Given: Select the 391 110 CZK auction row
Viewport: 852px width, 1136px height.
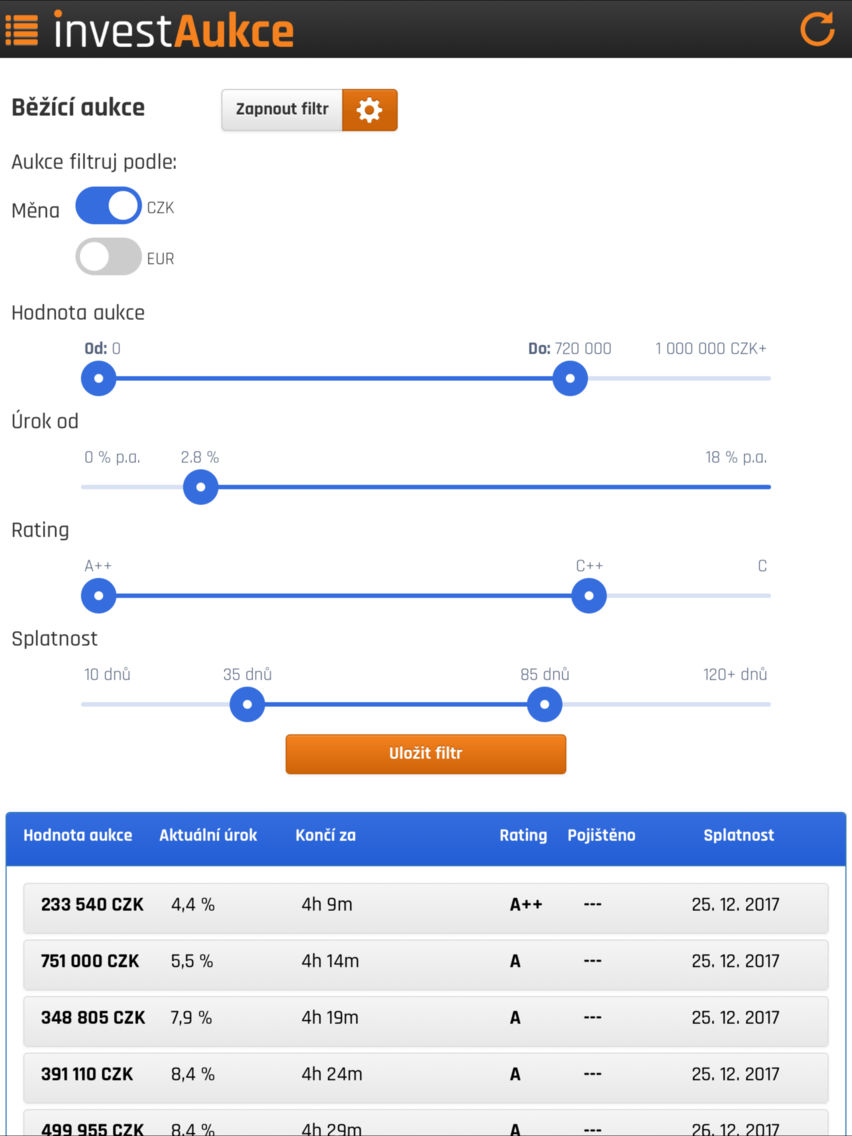Looking at the screenshot, I should click(x=425, y=1078).
